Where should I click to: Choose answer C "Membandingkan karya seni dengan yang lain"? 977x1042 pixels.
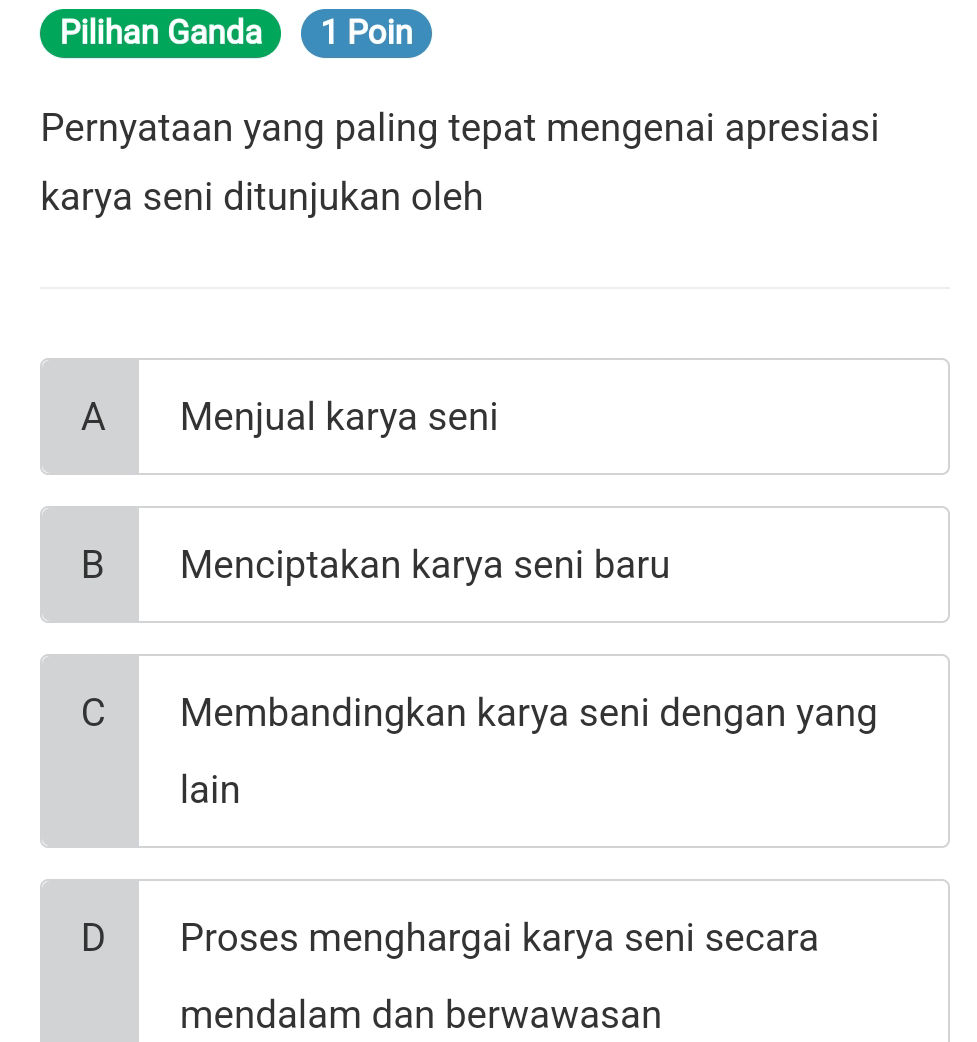pos(494,750)
